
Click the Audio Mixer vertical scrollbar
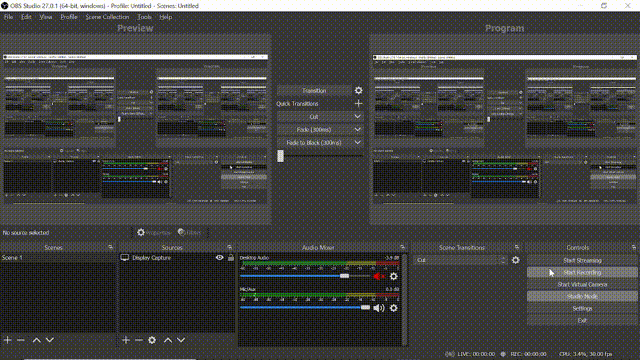(404, 300)
